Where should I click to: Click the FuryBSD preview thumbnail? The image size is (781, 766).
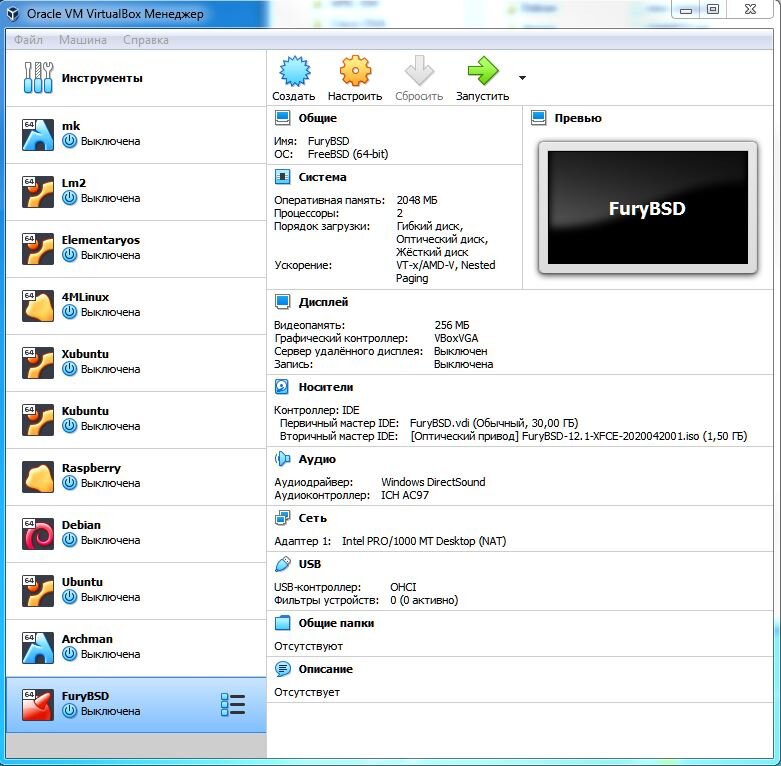click(x=648, y=207)
